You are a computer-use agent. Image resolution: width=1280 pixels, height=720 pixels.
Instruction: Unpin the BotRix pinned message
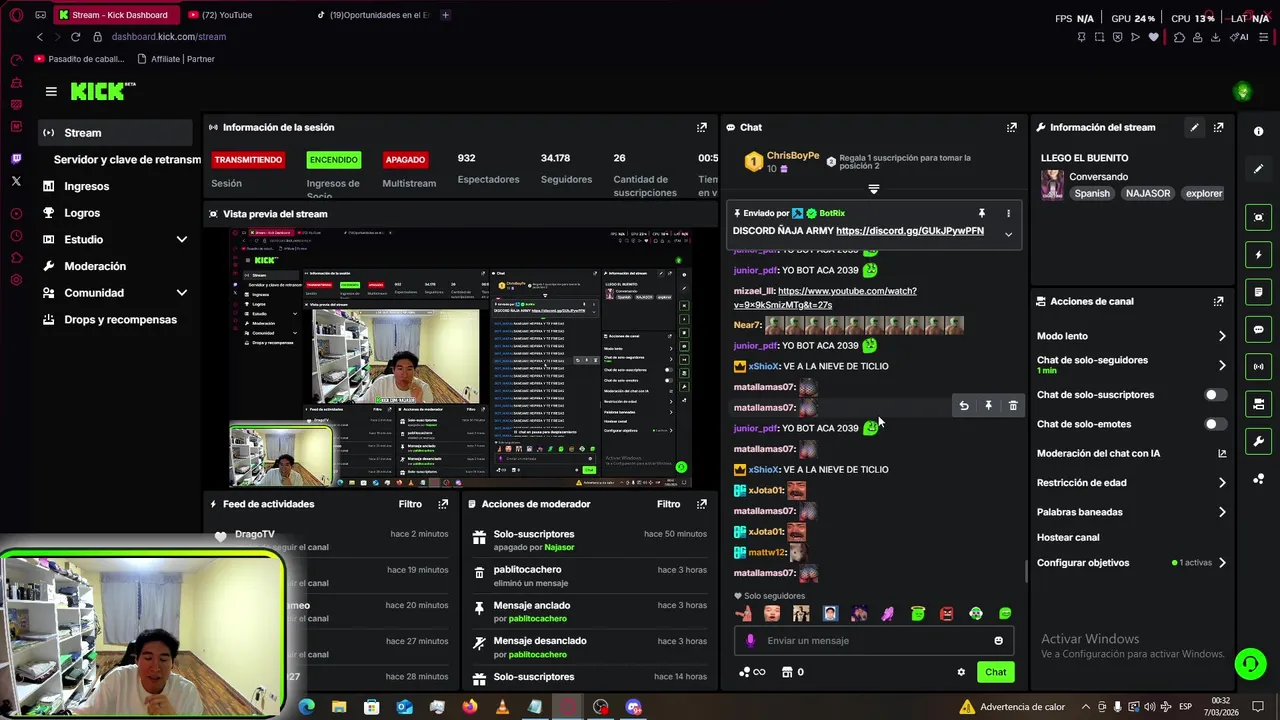pos(982,213)
